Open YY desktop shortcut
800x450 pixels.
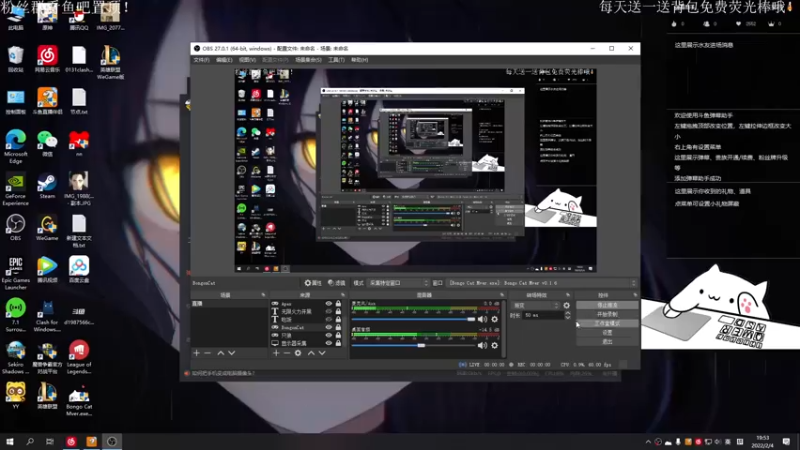point(15,395)
